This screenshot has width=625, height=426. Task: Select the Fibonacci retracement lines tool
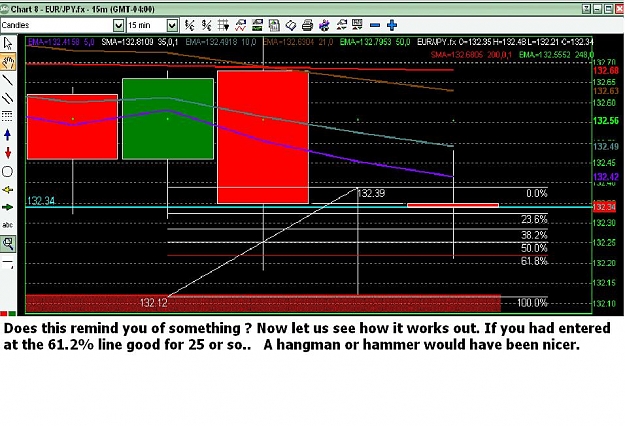[7, 116]
